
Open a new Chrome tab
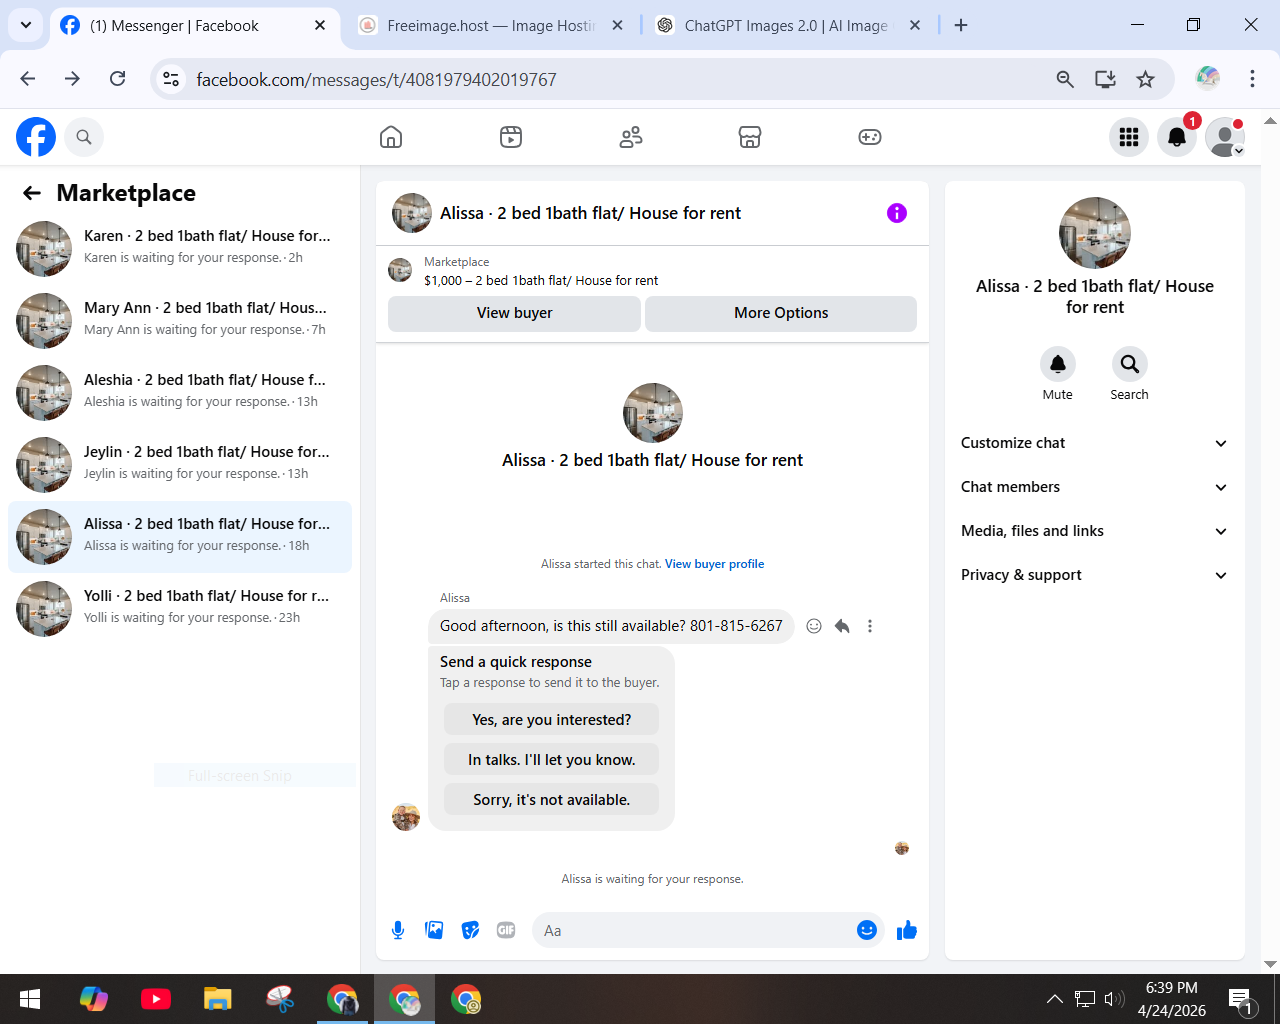(x=961, y=25)
